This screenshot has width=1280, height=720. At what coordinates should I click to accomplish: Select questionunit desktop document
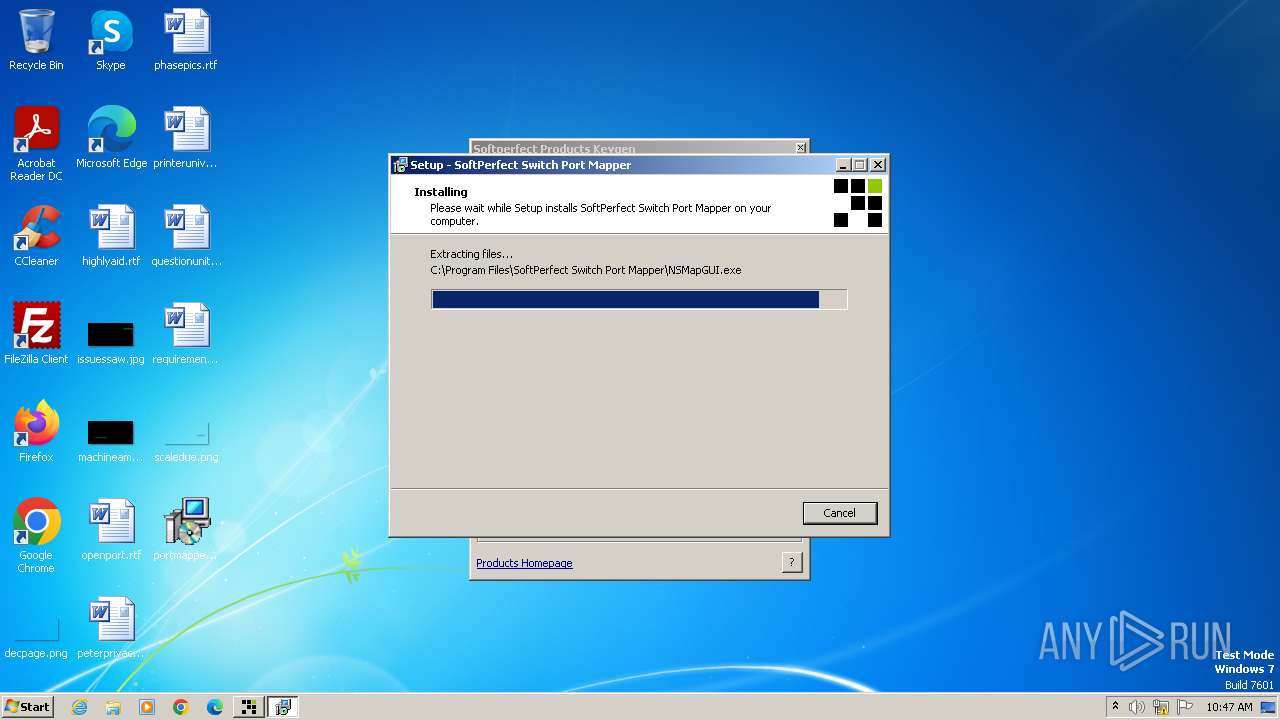point(186,236)
